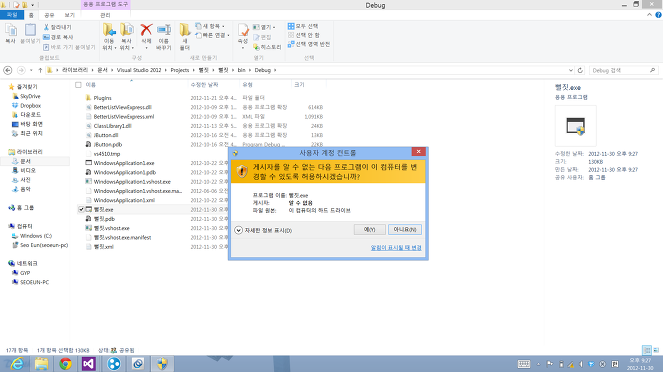Refresh the address bar location

(x=580, y=70)
